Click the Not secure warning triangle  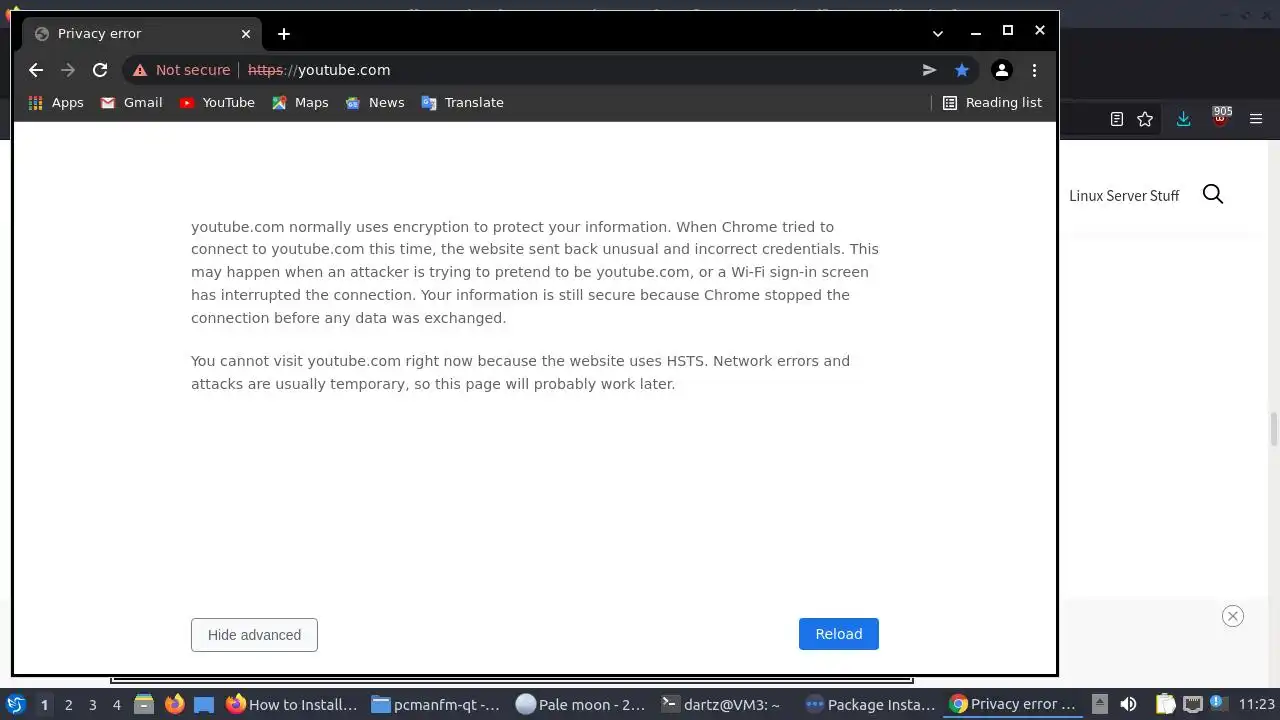click(140, 70)
